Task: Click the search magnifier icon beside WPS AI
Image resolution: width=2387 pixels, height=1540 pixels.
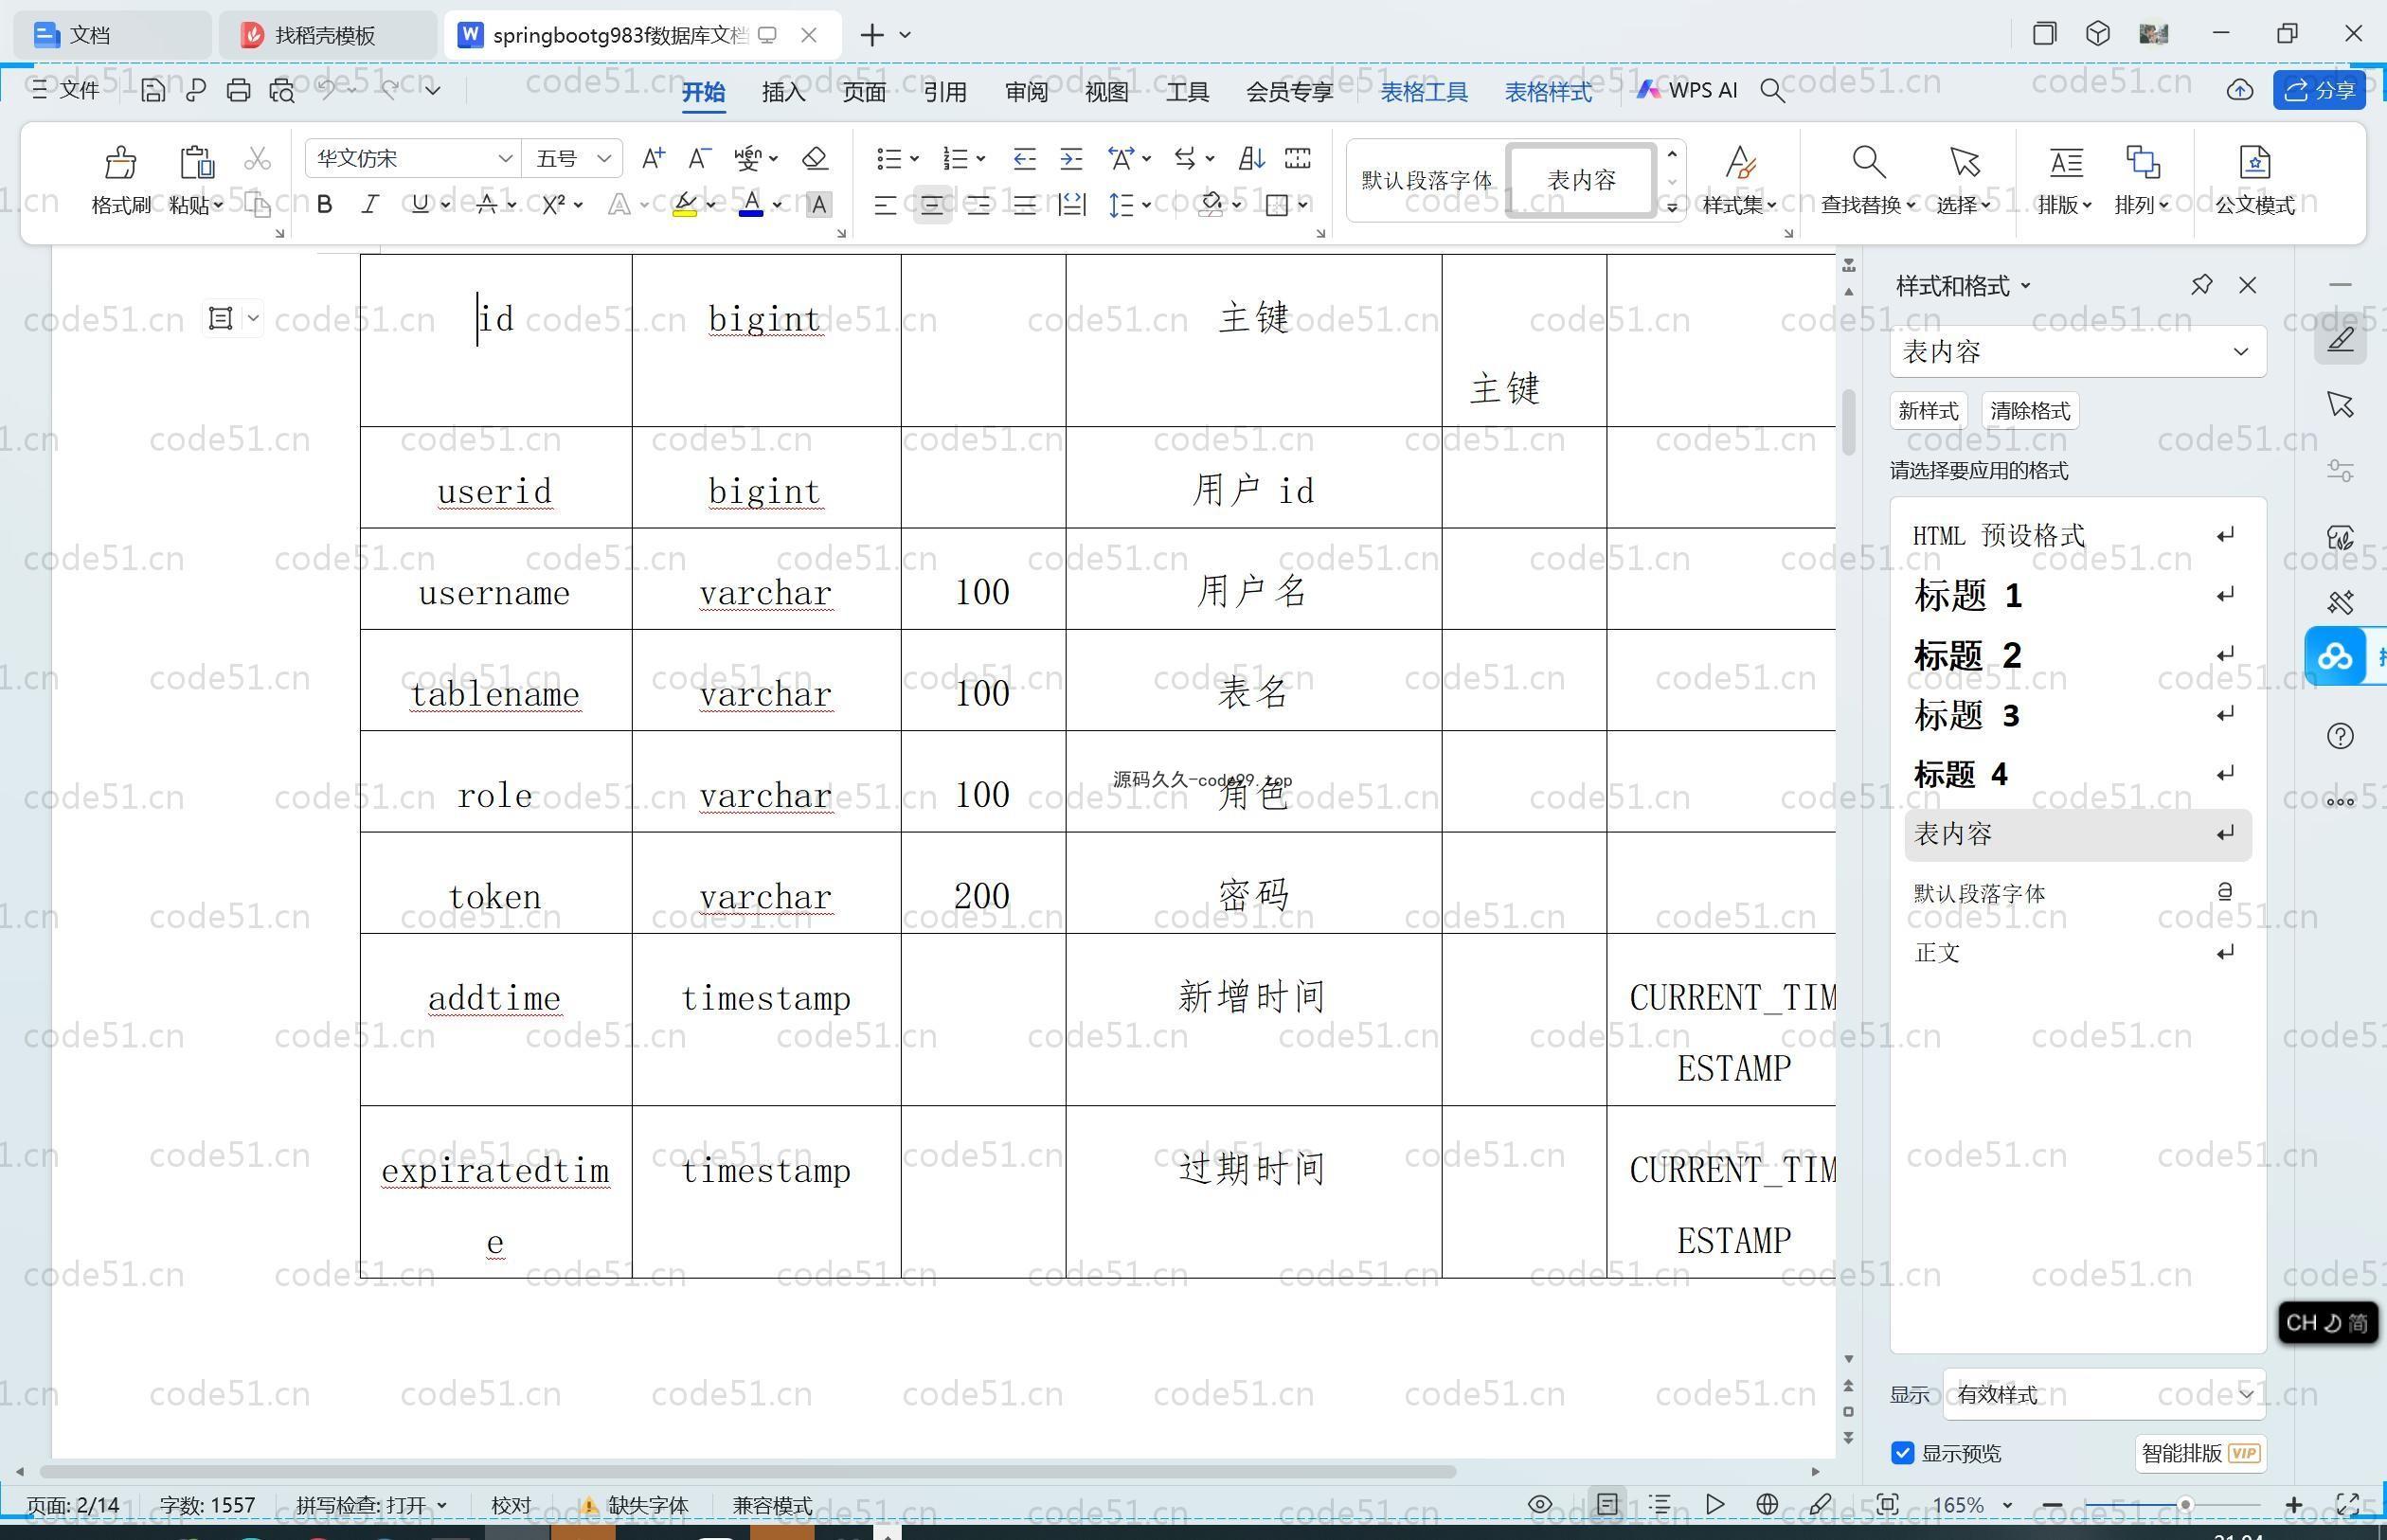Action: [1772, 91]
